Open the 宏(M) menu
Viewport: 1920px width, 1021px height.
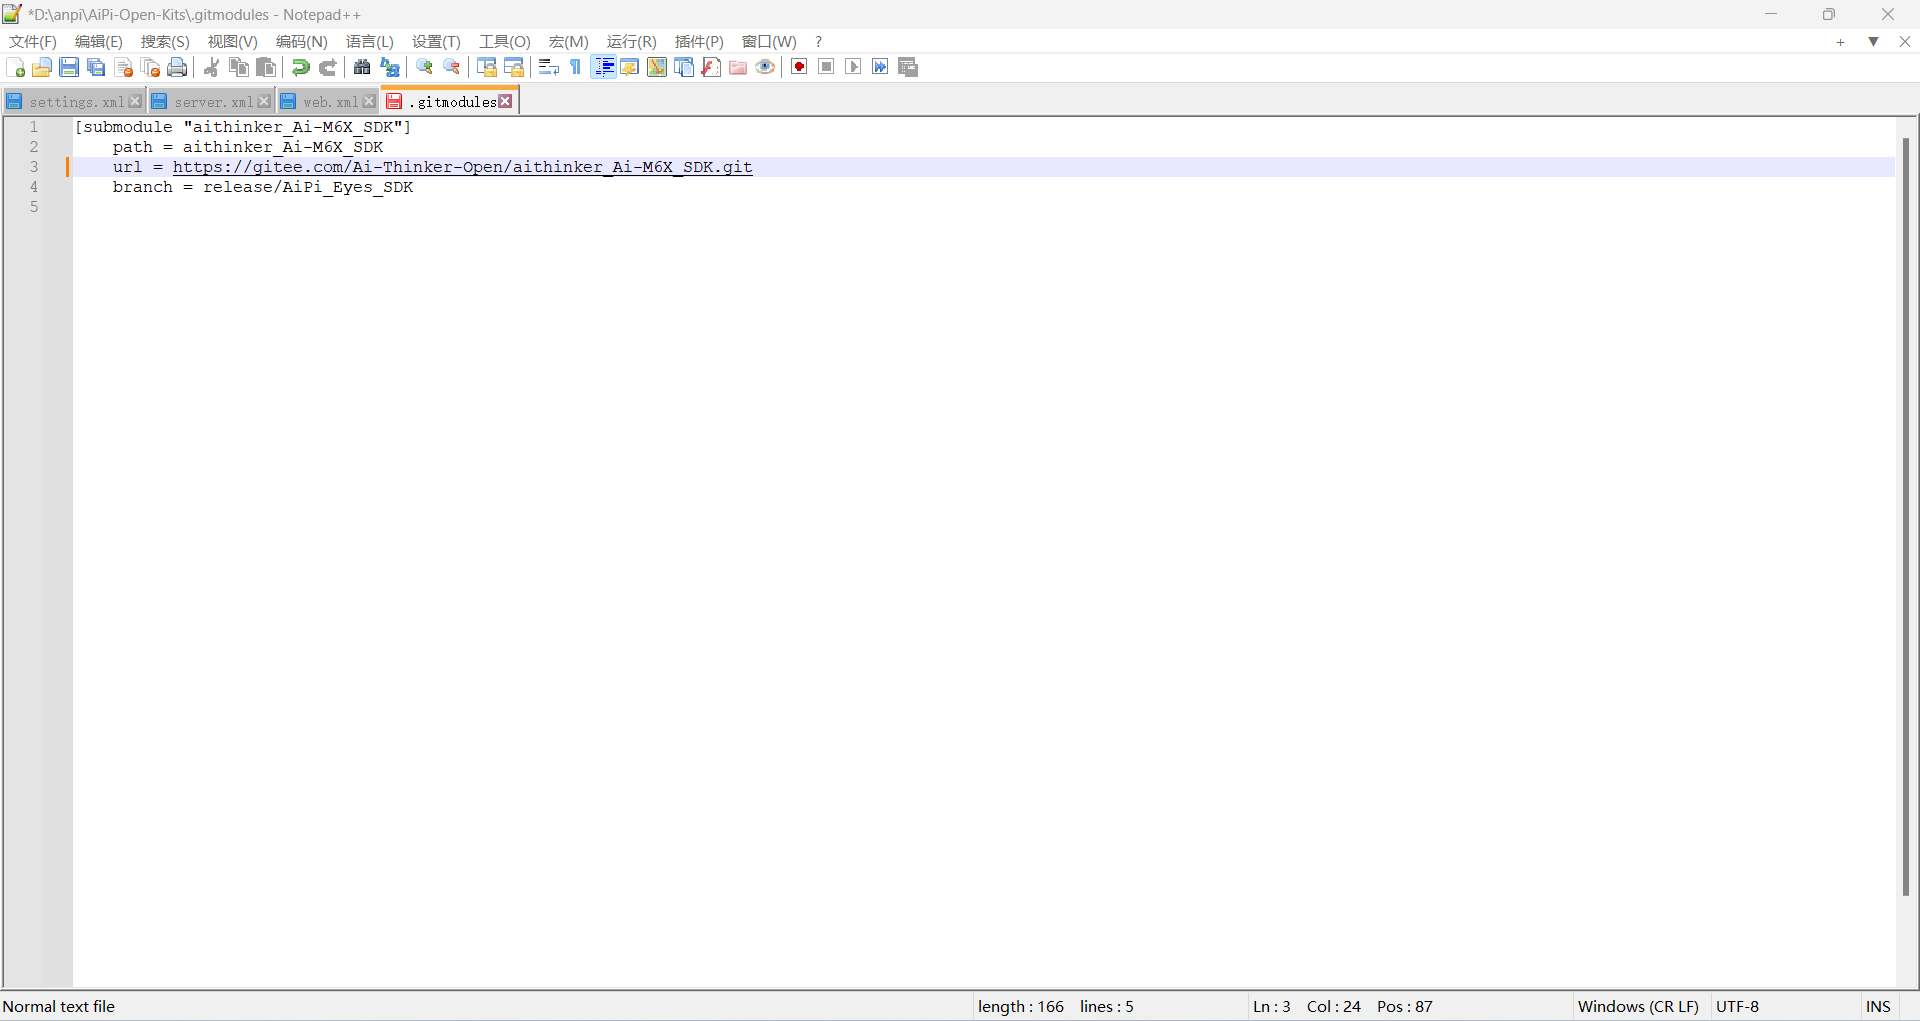[x=569, y=41]
